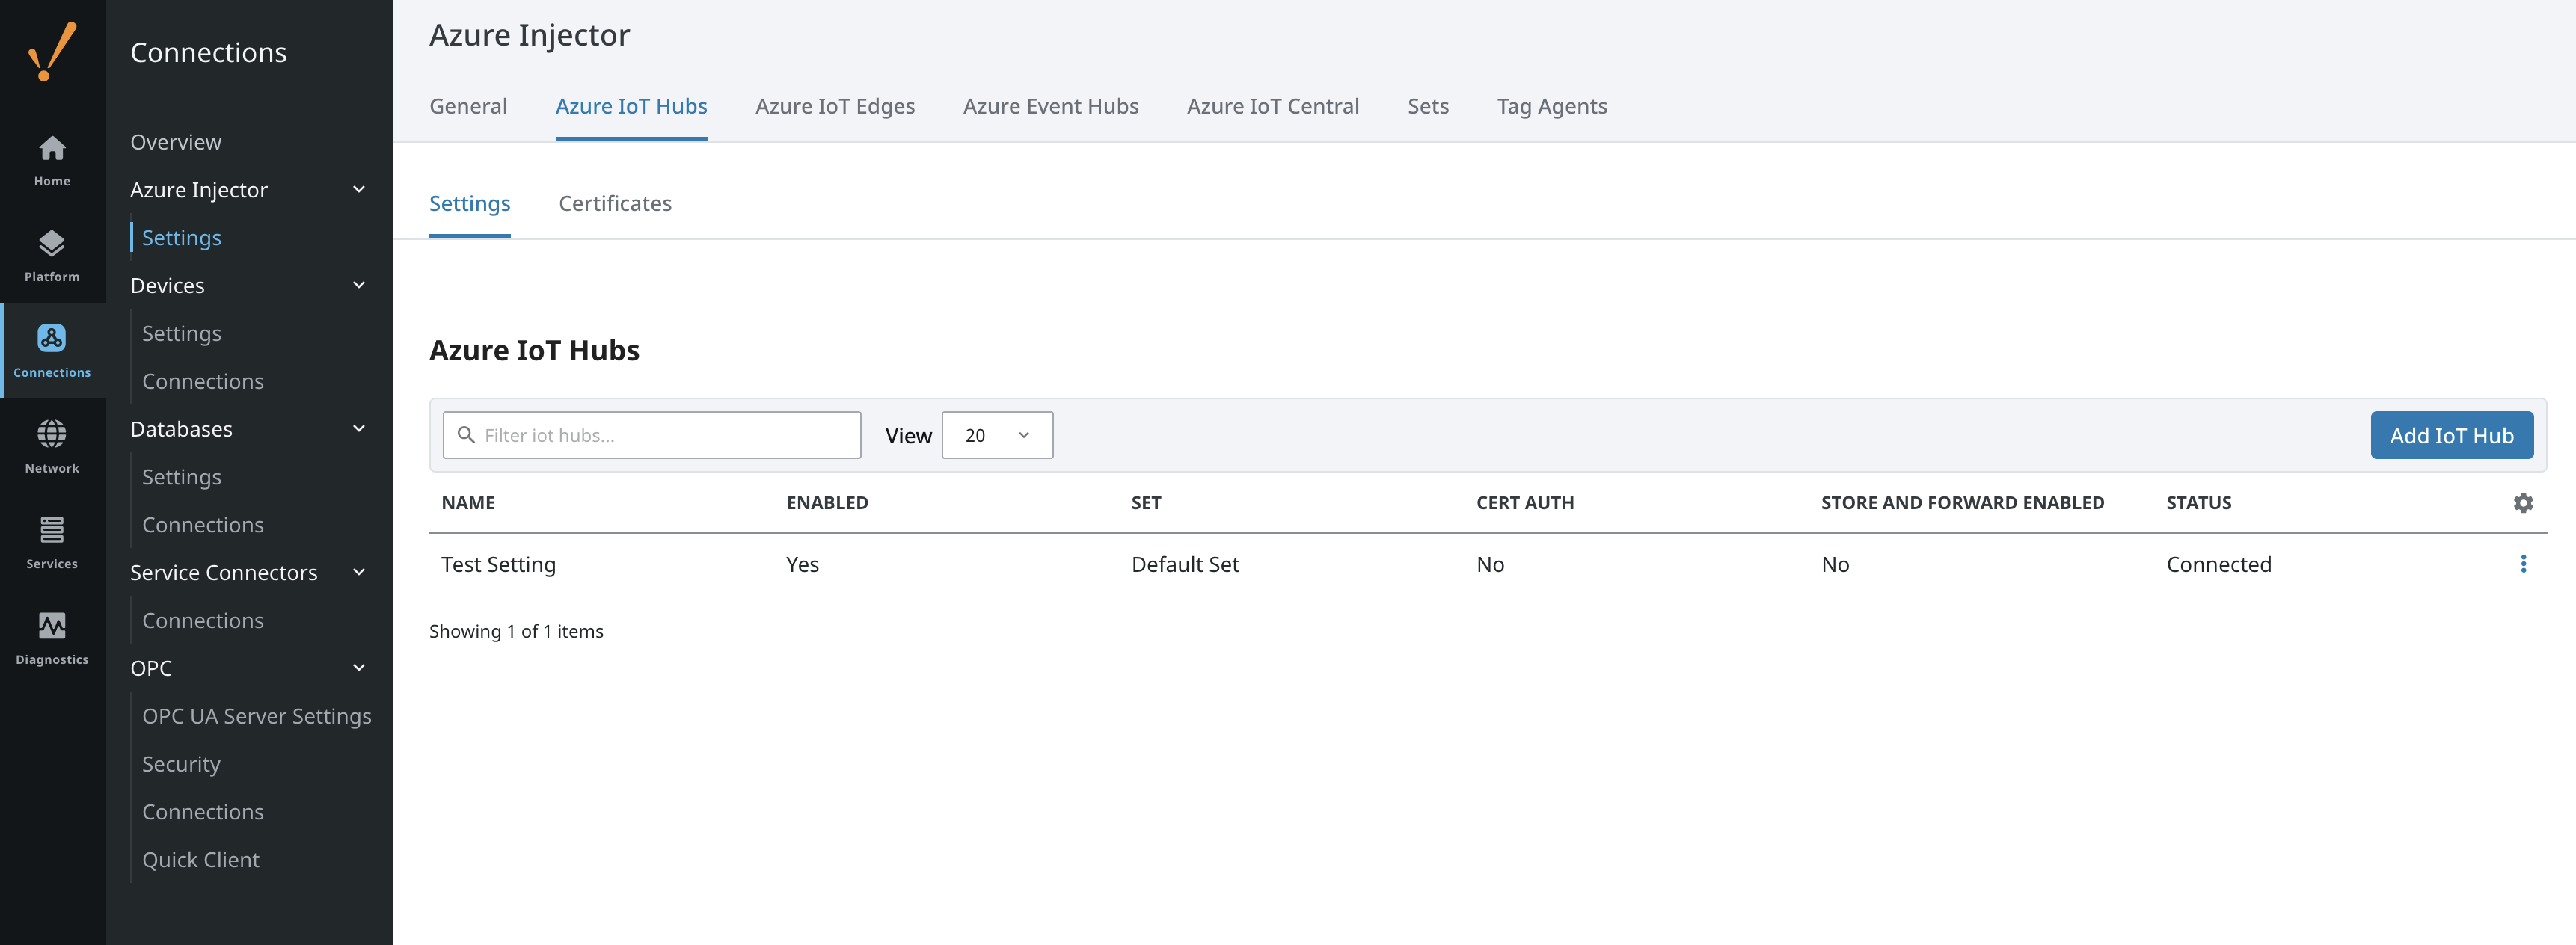This screenshot has height=945, width=2576.
Task: Switch to the Azure IoT Edges tab
Action: pos(834,106)
